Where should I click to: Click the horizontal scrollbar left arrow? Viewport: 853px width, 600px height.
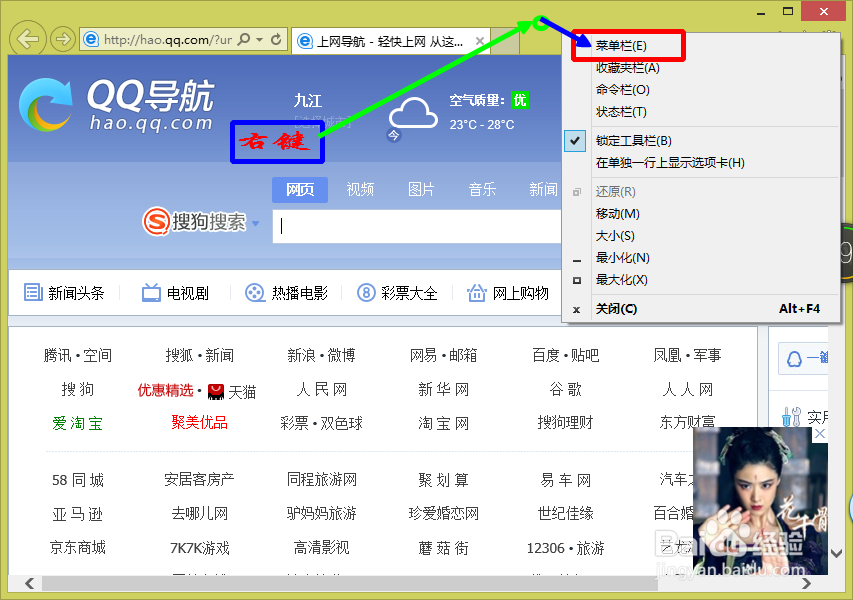pyautogui.click(x=30, y=583)
